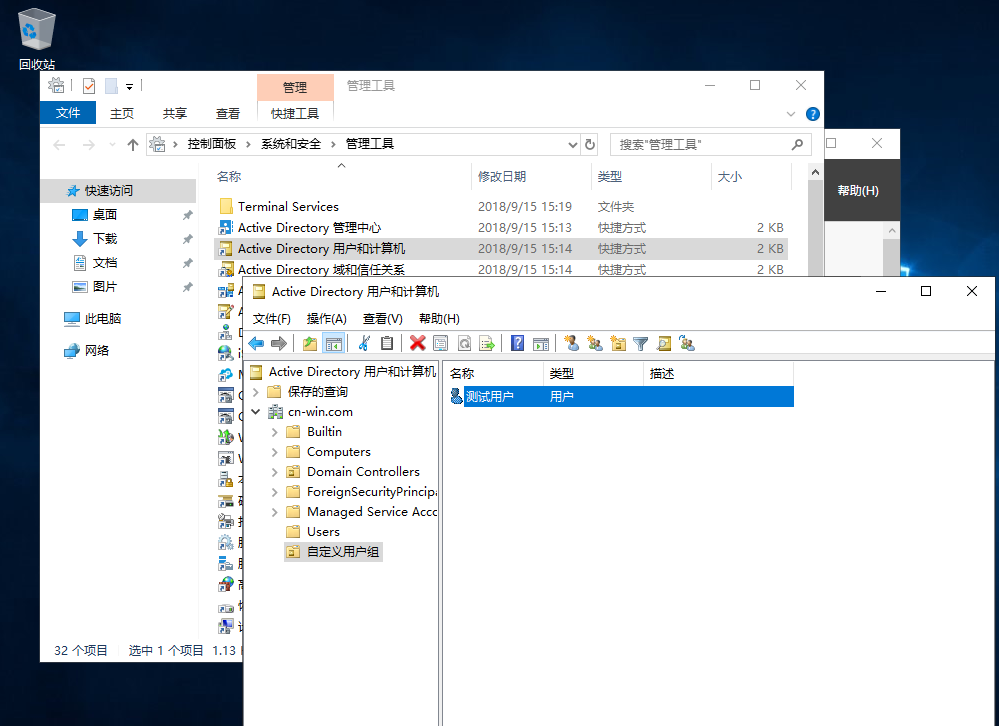Click the Cut scissors icon
999x726 pixels.
(x=364, y=344)
